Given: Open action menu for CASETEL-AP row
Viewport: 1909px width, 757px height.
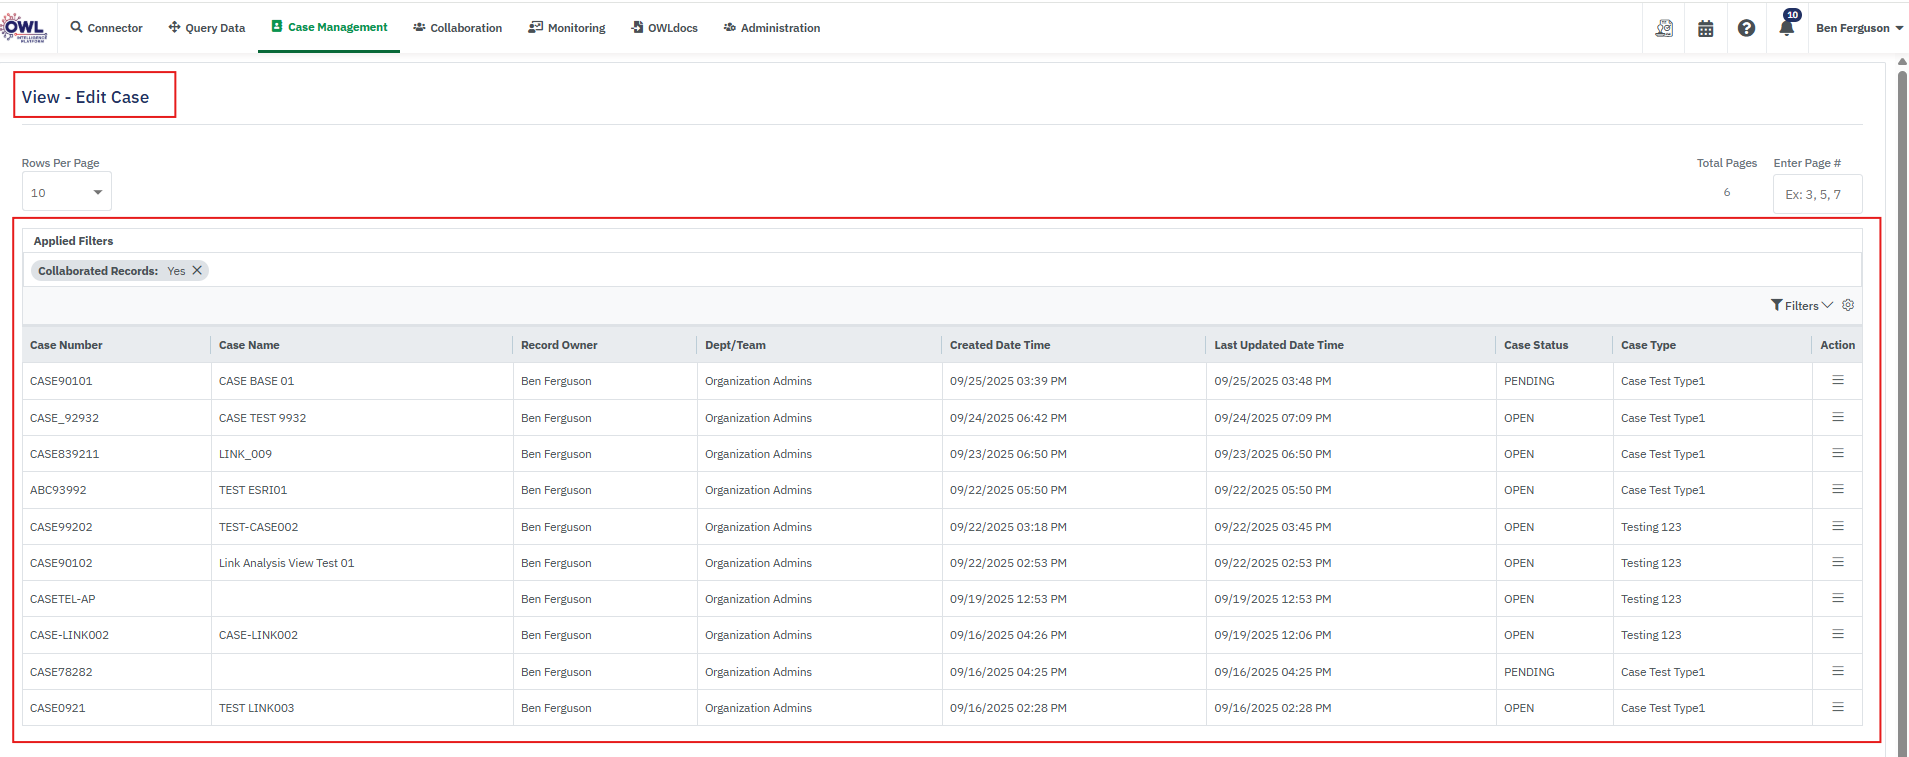Looking at the screenshot, I should (1837, 598).
